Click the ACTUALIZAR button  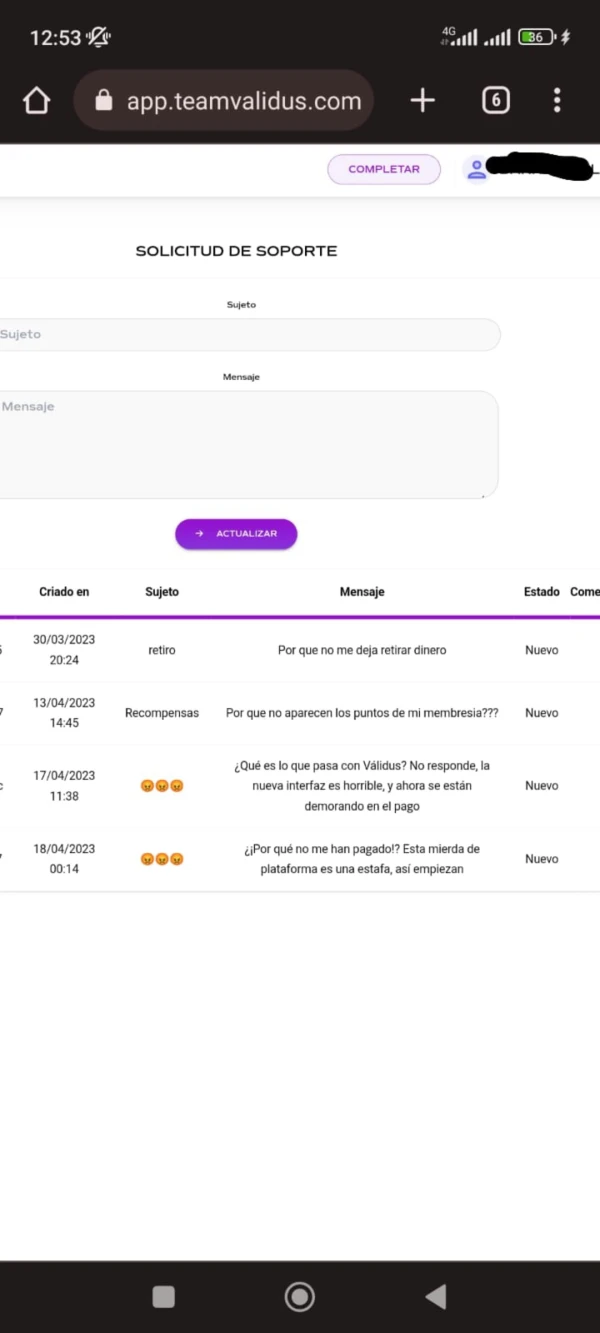coord(236,534)
